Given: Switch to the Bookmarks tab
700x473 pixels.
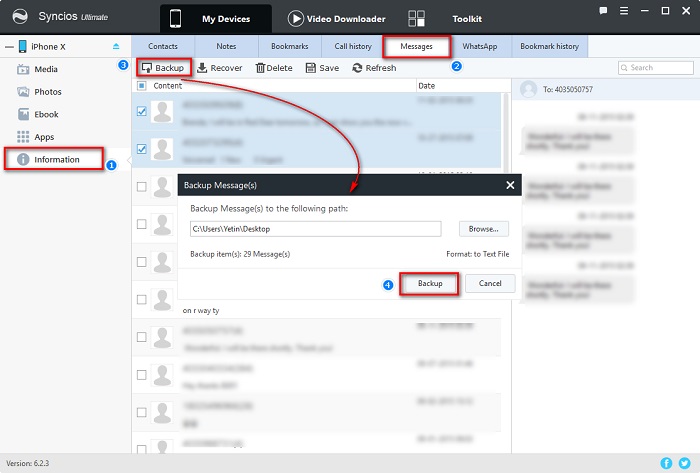Looking at the screenshot, I should (x=290, y=46).
